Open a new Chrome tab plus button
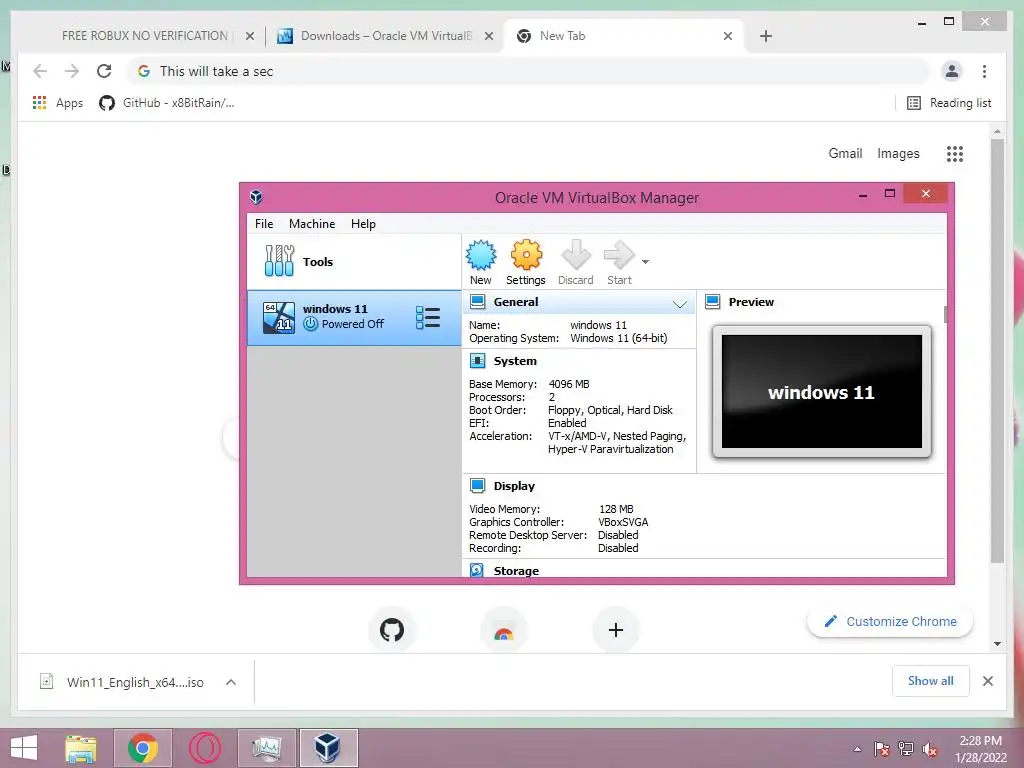The width and height of the screenshot is (1024, 768). pyautogui.click(x=765, y=37)
